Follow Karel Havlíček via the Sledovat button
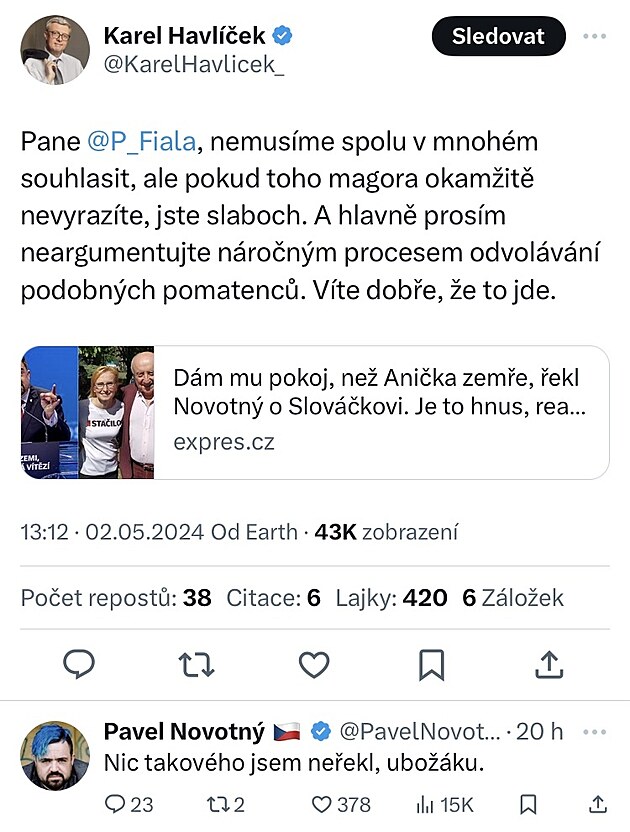Viewport: 630px width, 832px height. 498,36
